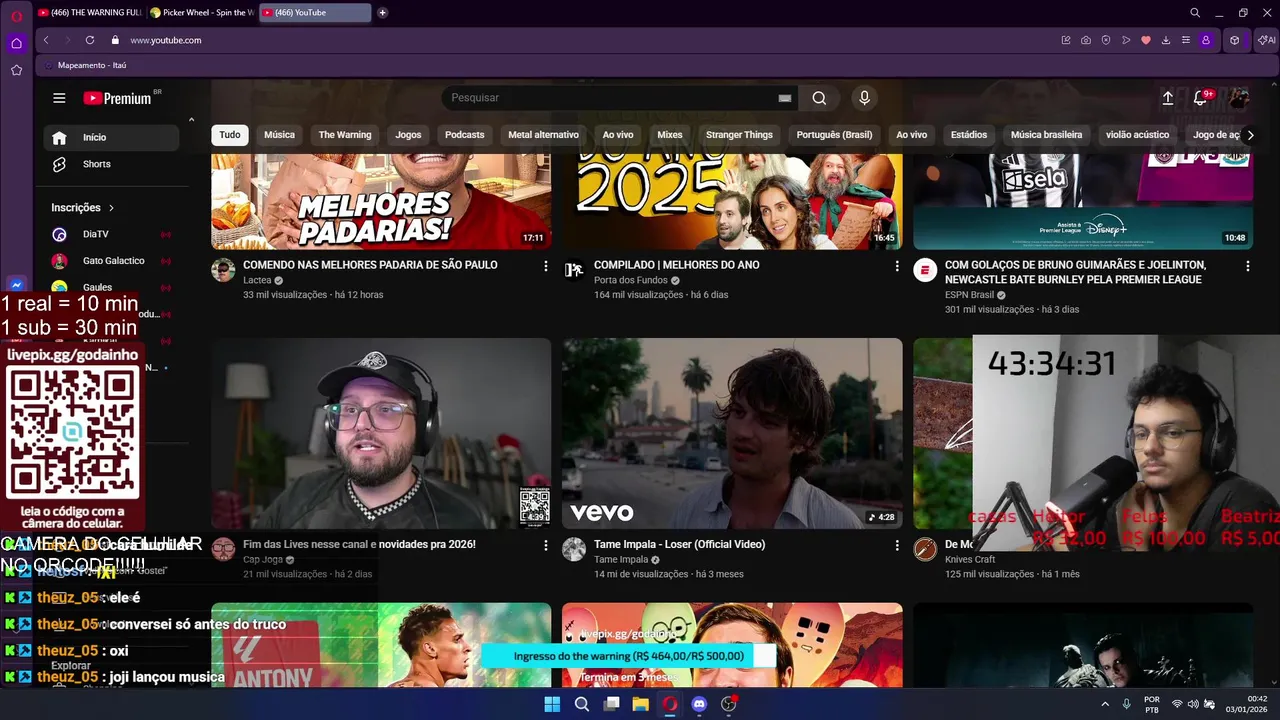
Task: Open options for the ESPN Brasil video
Action: point(1247,266)
